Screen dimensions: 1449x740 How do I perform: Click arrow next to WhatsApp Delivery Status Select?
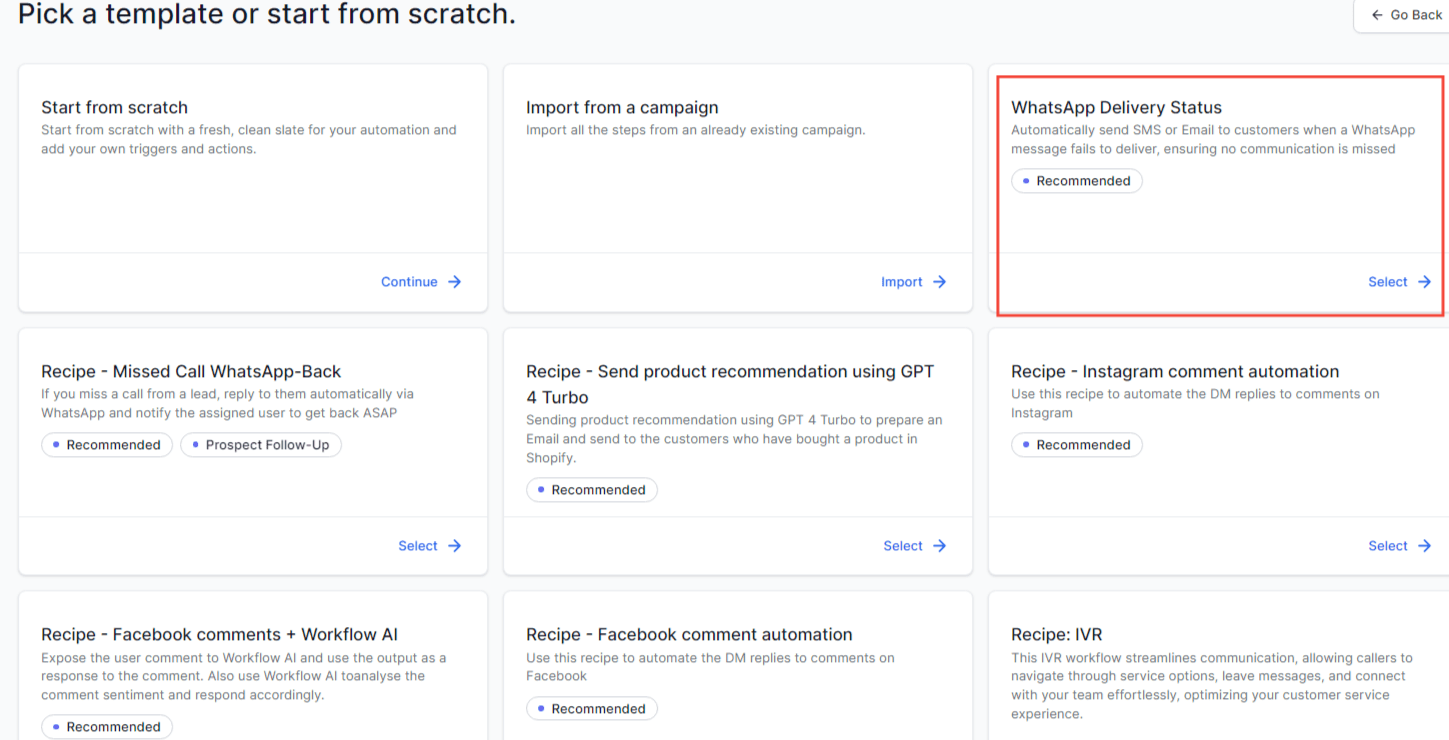(1424, 282)
